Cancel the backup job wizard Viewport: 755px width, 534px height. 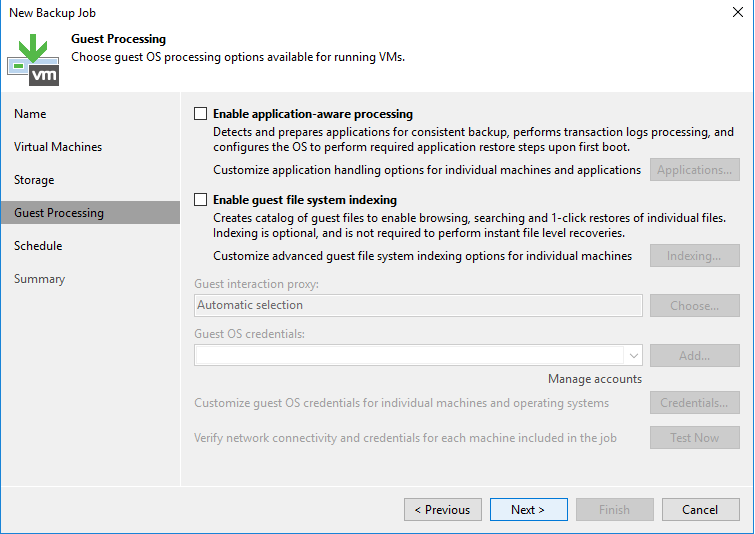(x=700, y=509)
